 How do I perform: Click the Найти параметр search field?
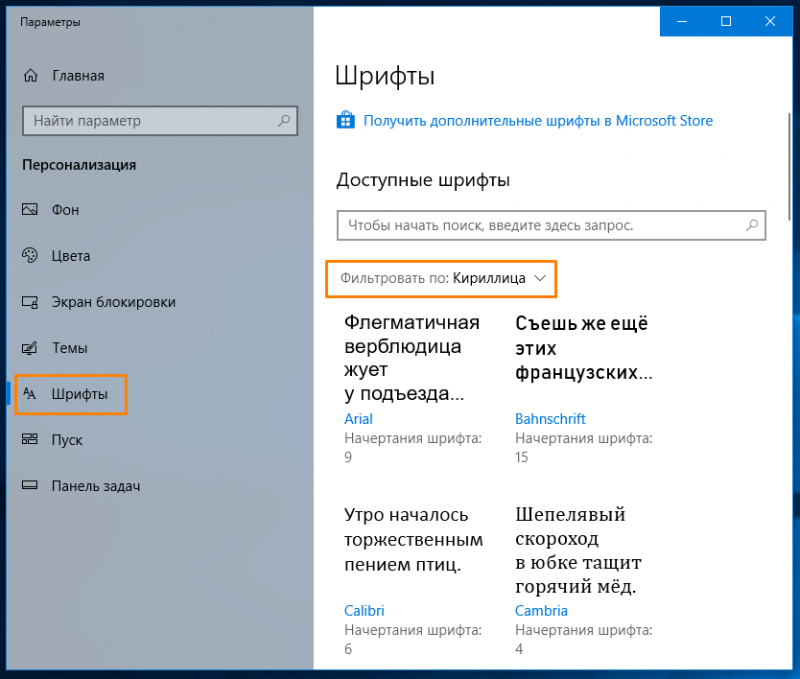pos(160,121)
